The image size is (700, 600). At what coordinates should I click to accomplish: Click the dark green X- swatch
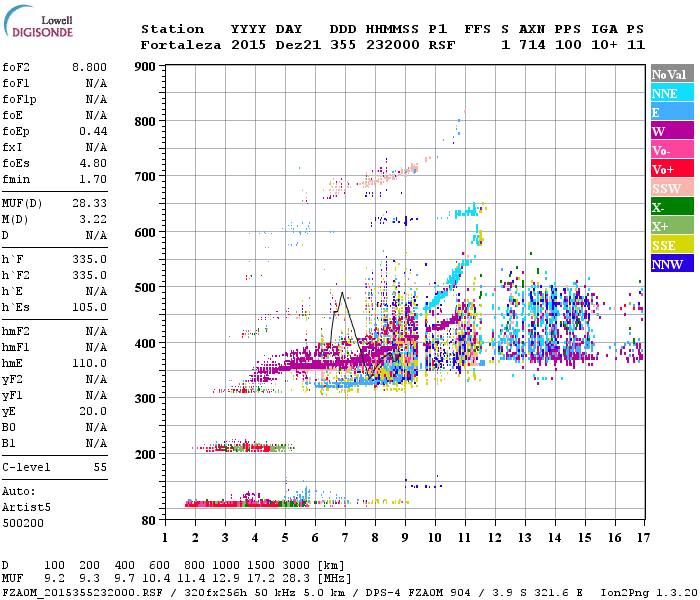tap(672, 207)
